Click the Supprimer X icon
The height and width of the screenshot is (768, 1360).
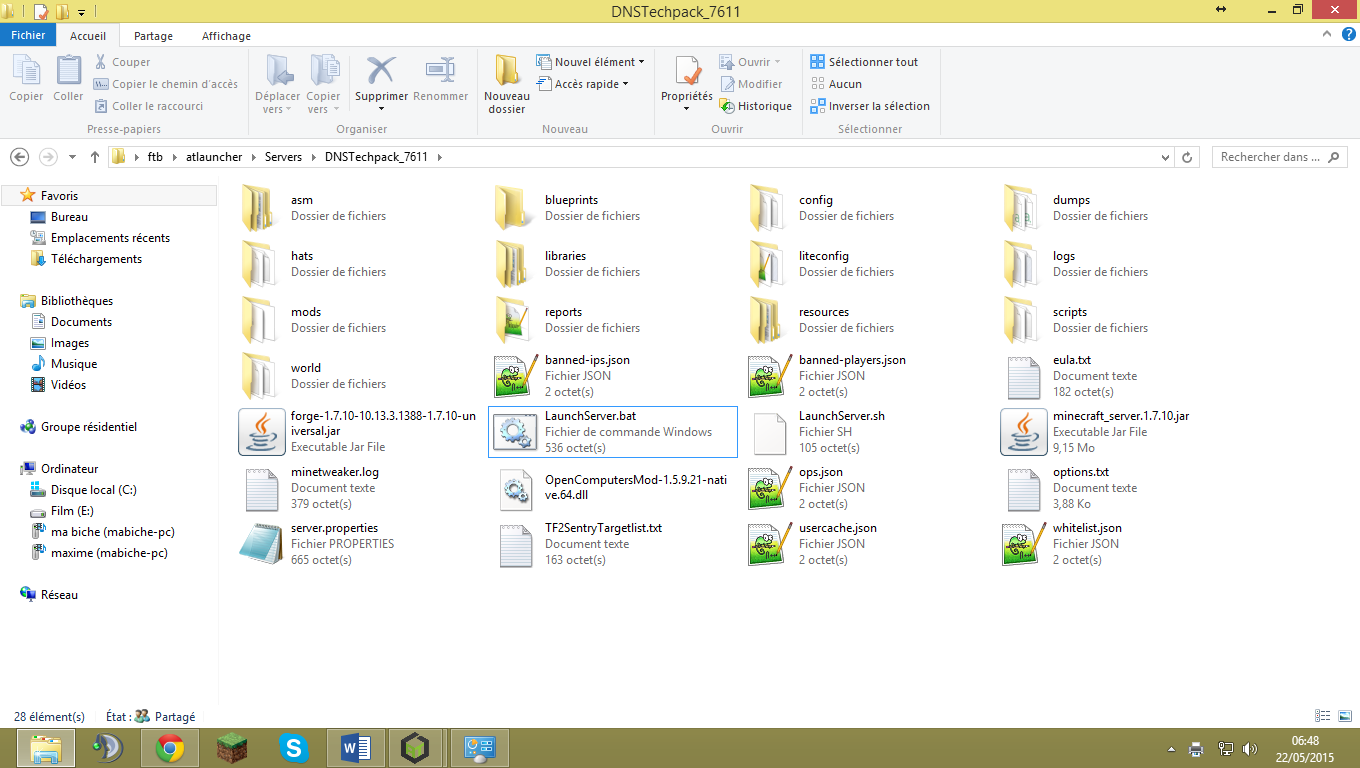[381, 71]
